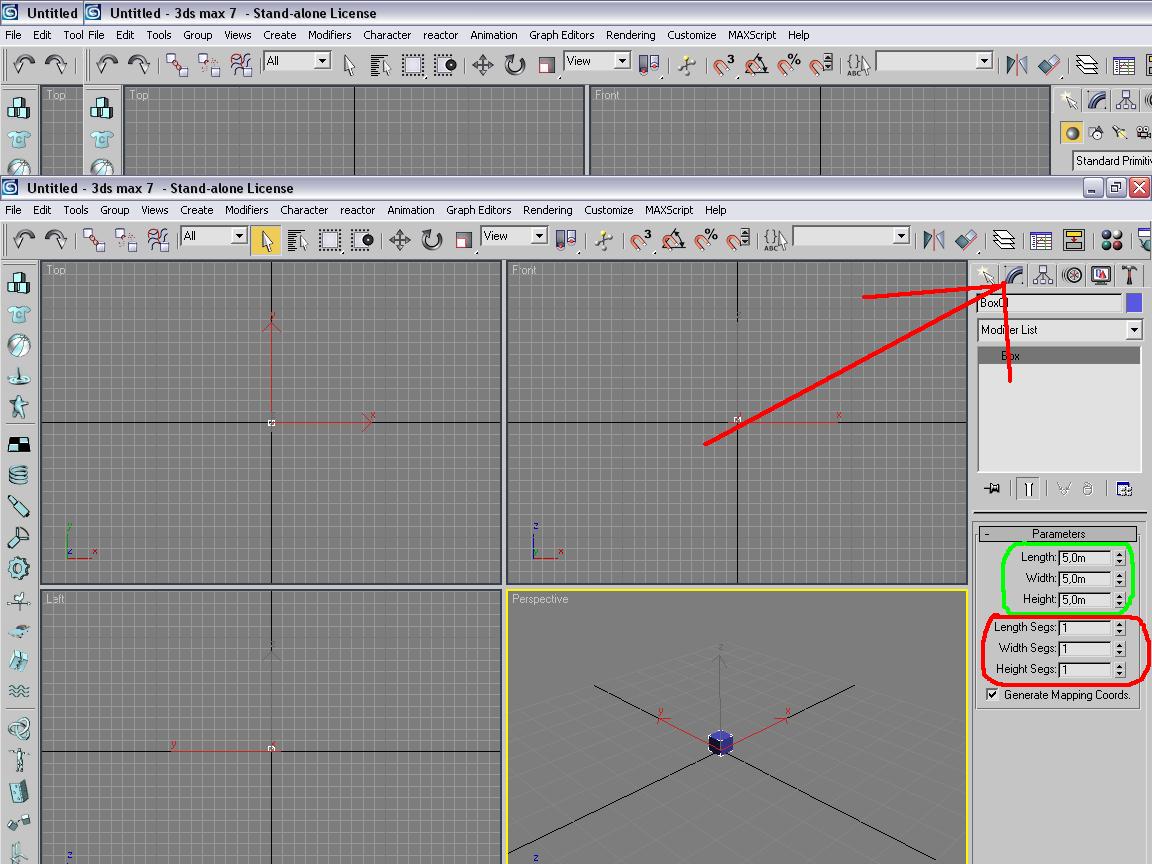1152x864 pixels.
Task: Open the Customize menu in the back window
Action: 691,35
